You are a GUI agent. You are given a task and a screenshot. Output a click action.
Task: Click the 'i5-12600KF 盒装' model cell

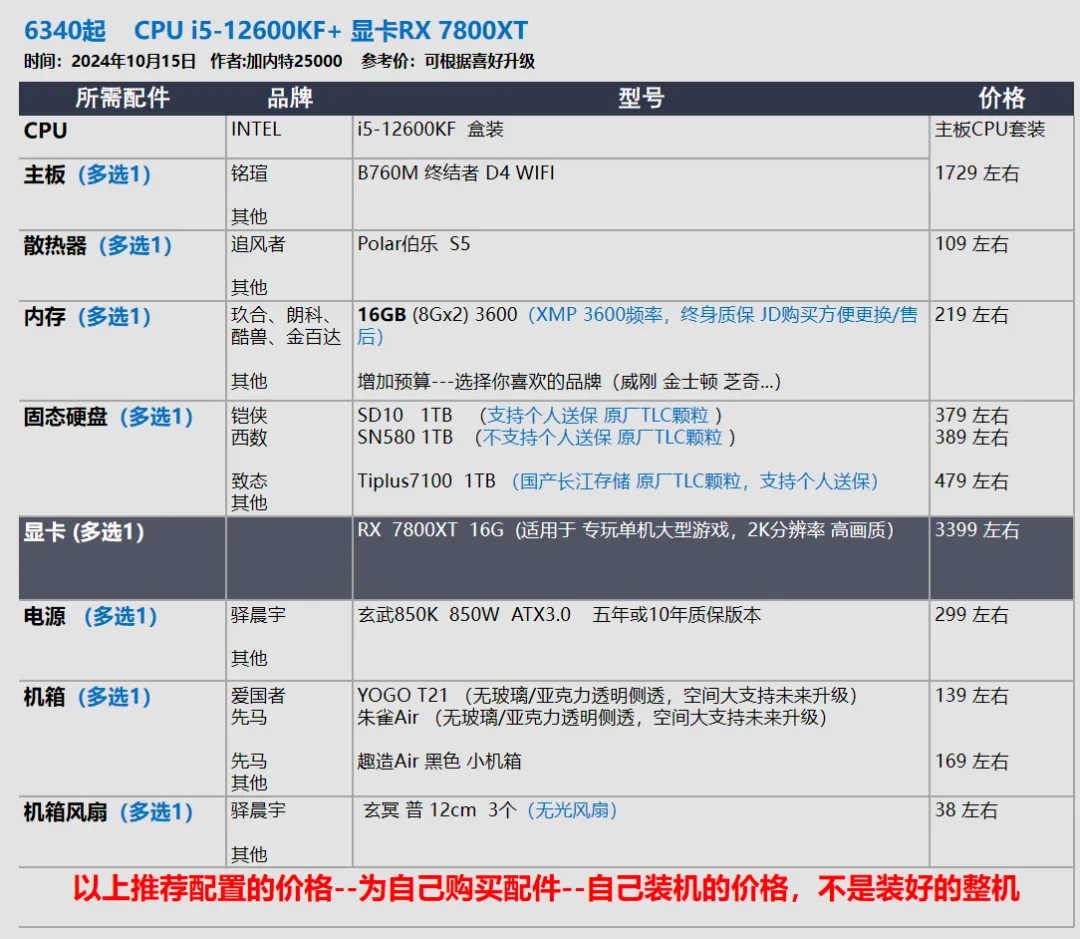click(430, 130)
